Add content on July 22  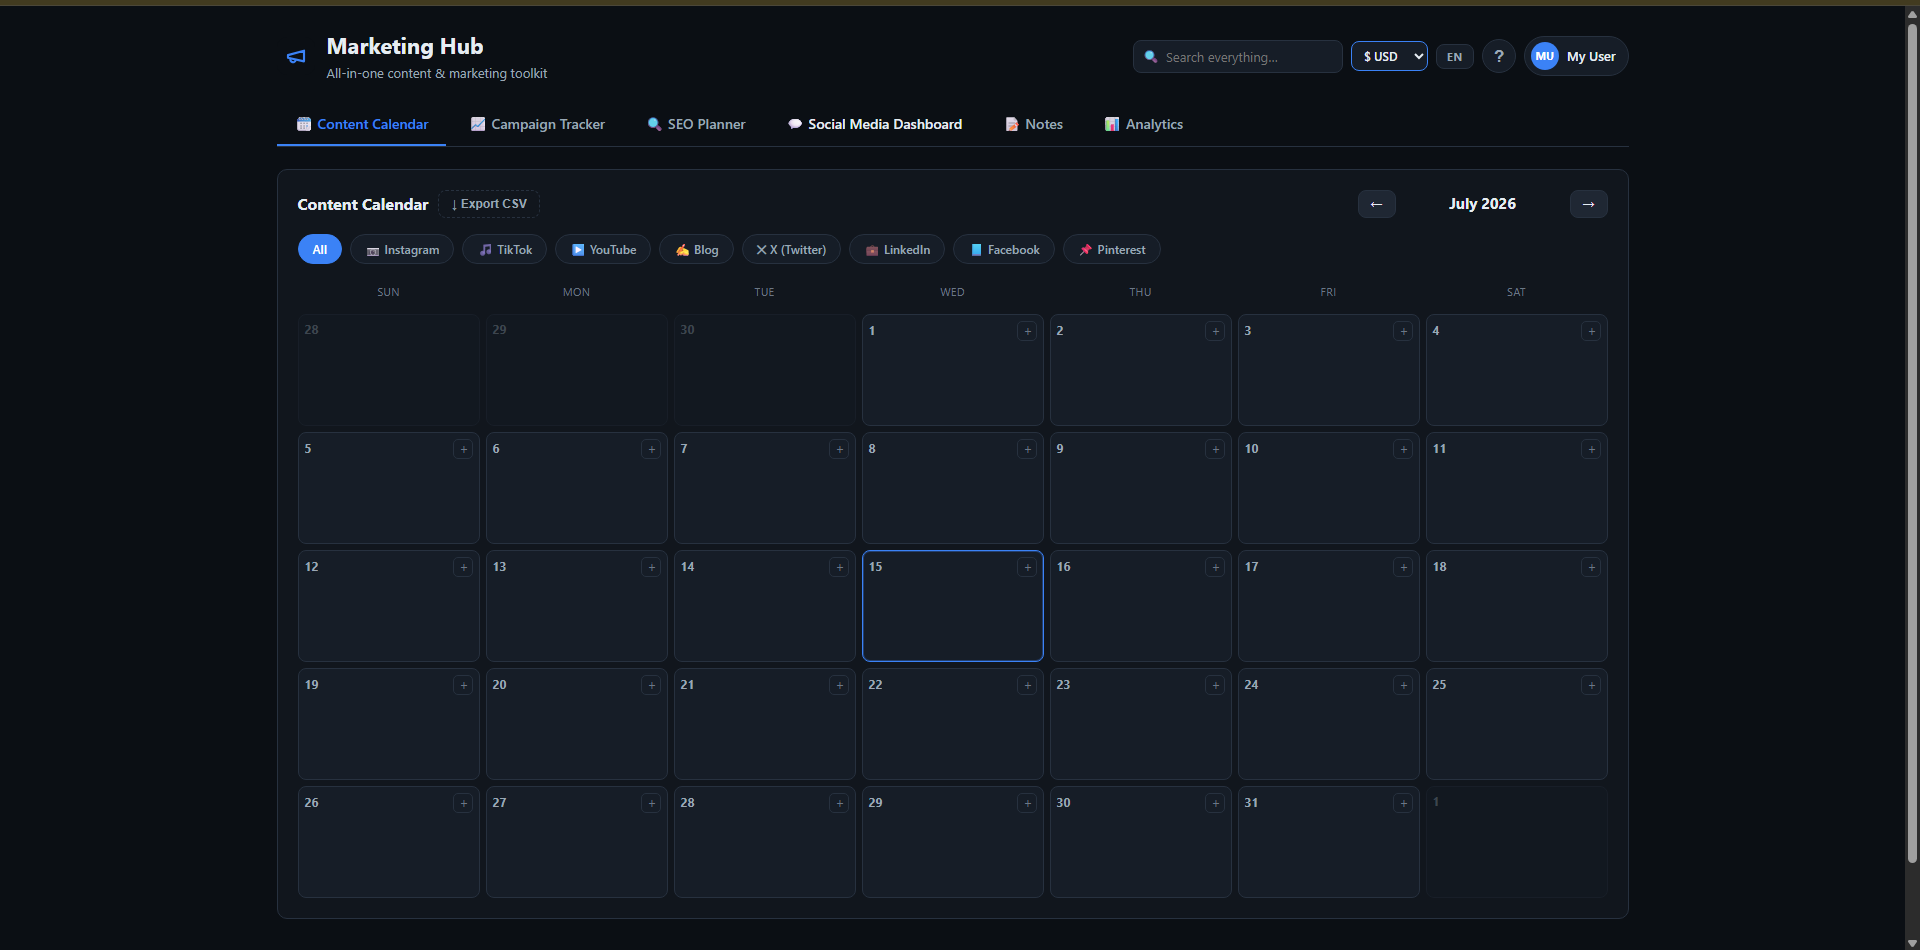[1027, 685]
